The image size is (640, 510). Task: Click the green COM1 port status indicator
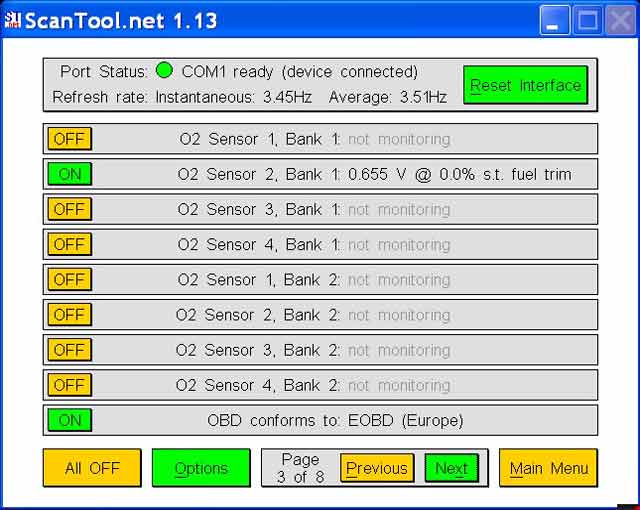pyautogui.click(x=164, y=71)
